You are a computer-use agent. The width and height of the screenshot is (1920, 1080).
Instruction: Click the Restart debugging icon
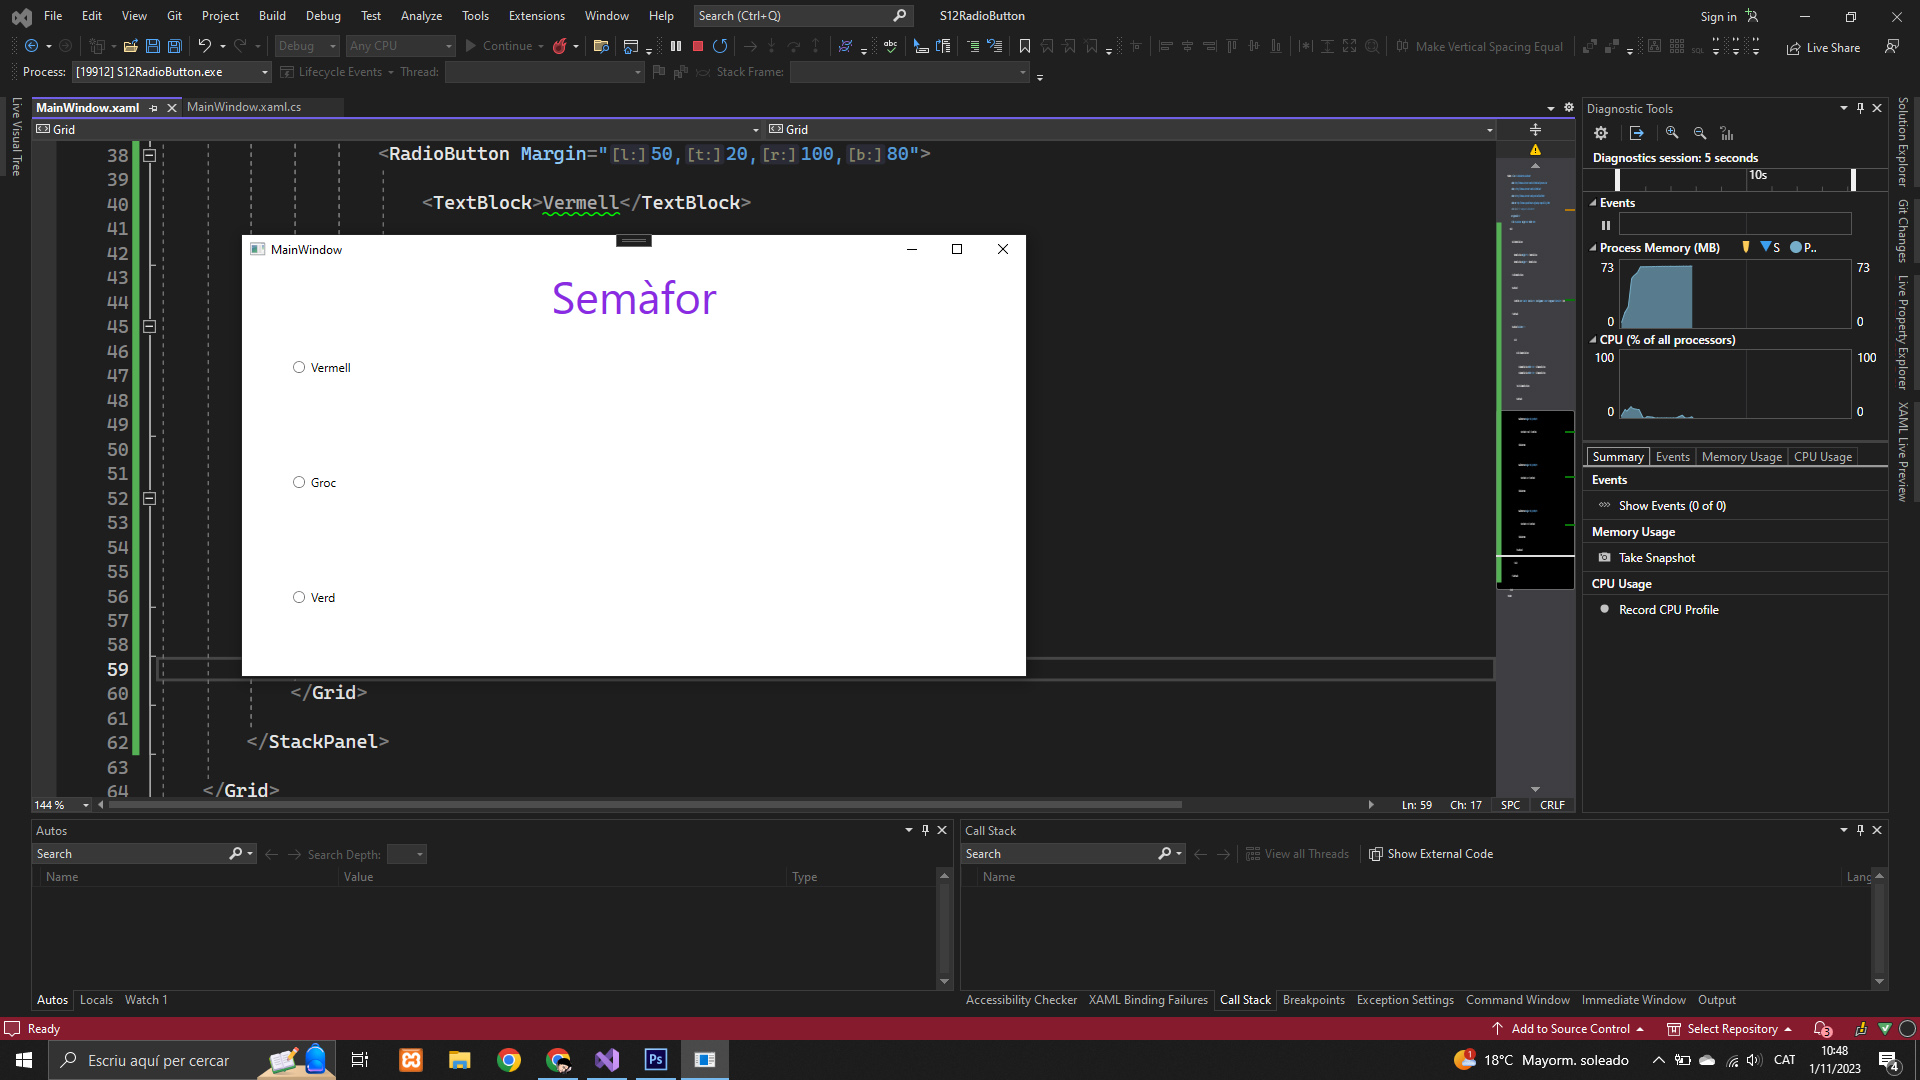click(720, 46)
